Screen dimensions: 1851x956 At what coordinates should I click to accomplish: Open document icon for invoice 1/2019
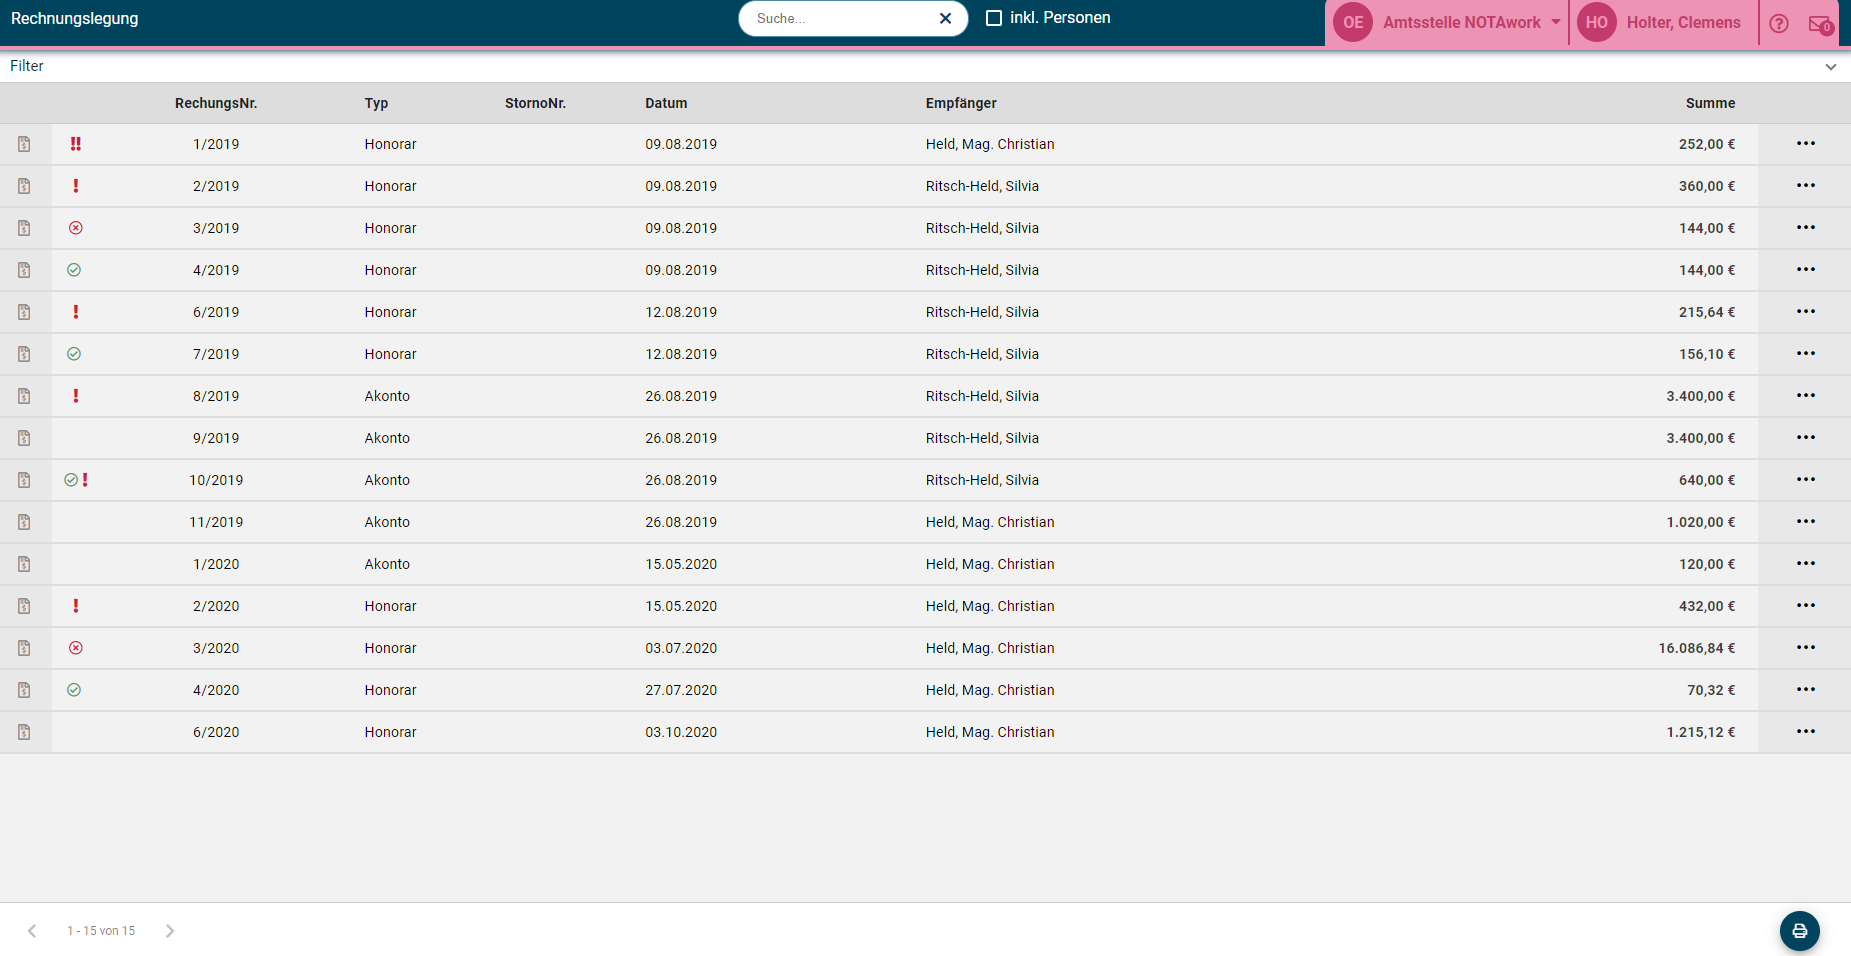[x=24, y=144]
